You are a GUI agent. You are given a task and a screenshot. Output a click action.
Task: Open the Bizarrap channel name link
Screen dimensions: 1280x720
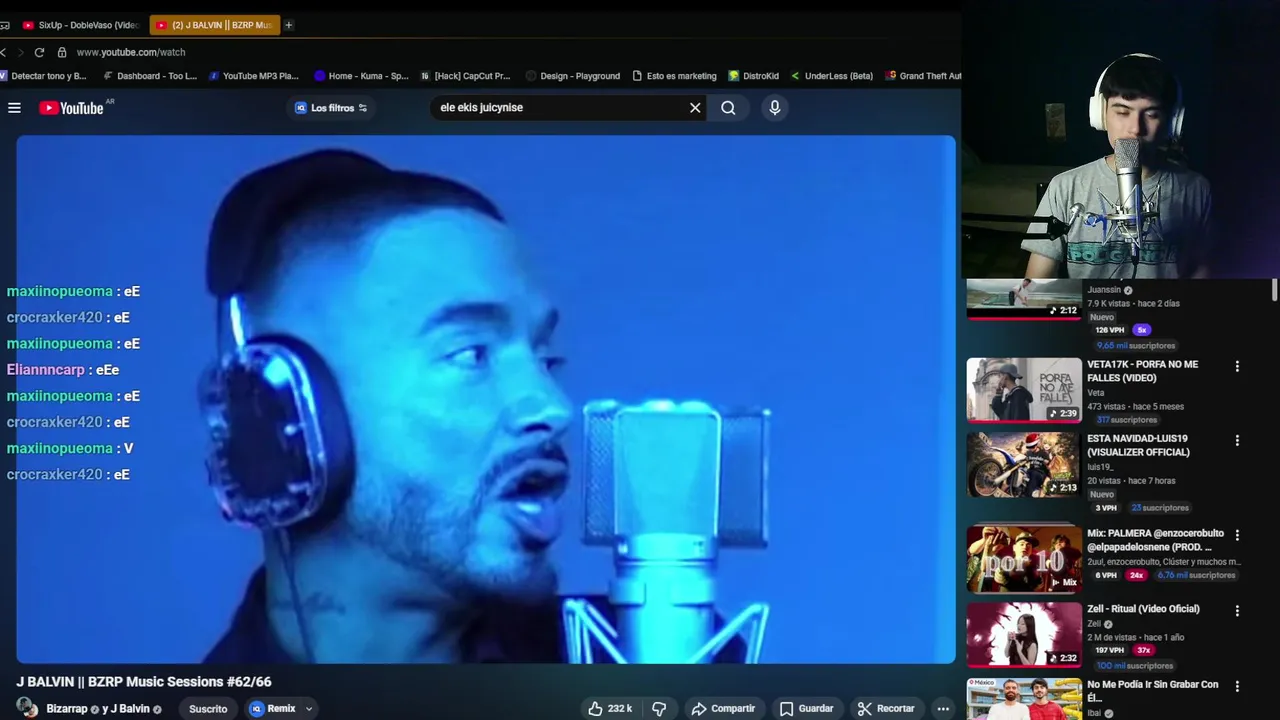click(x=67, y=709)
